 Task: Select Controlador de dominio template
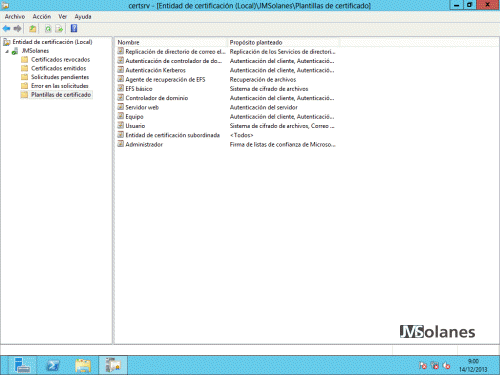pyautogui.click(x=157, y=98)
